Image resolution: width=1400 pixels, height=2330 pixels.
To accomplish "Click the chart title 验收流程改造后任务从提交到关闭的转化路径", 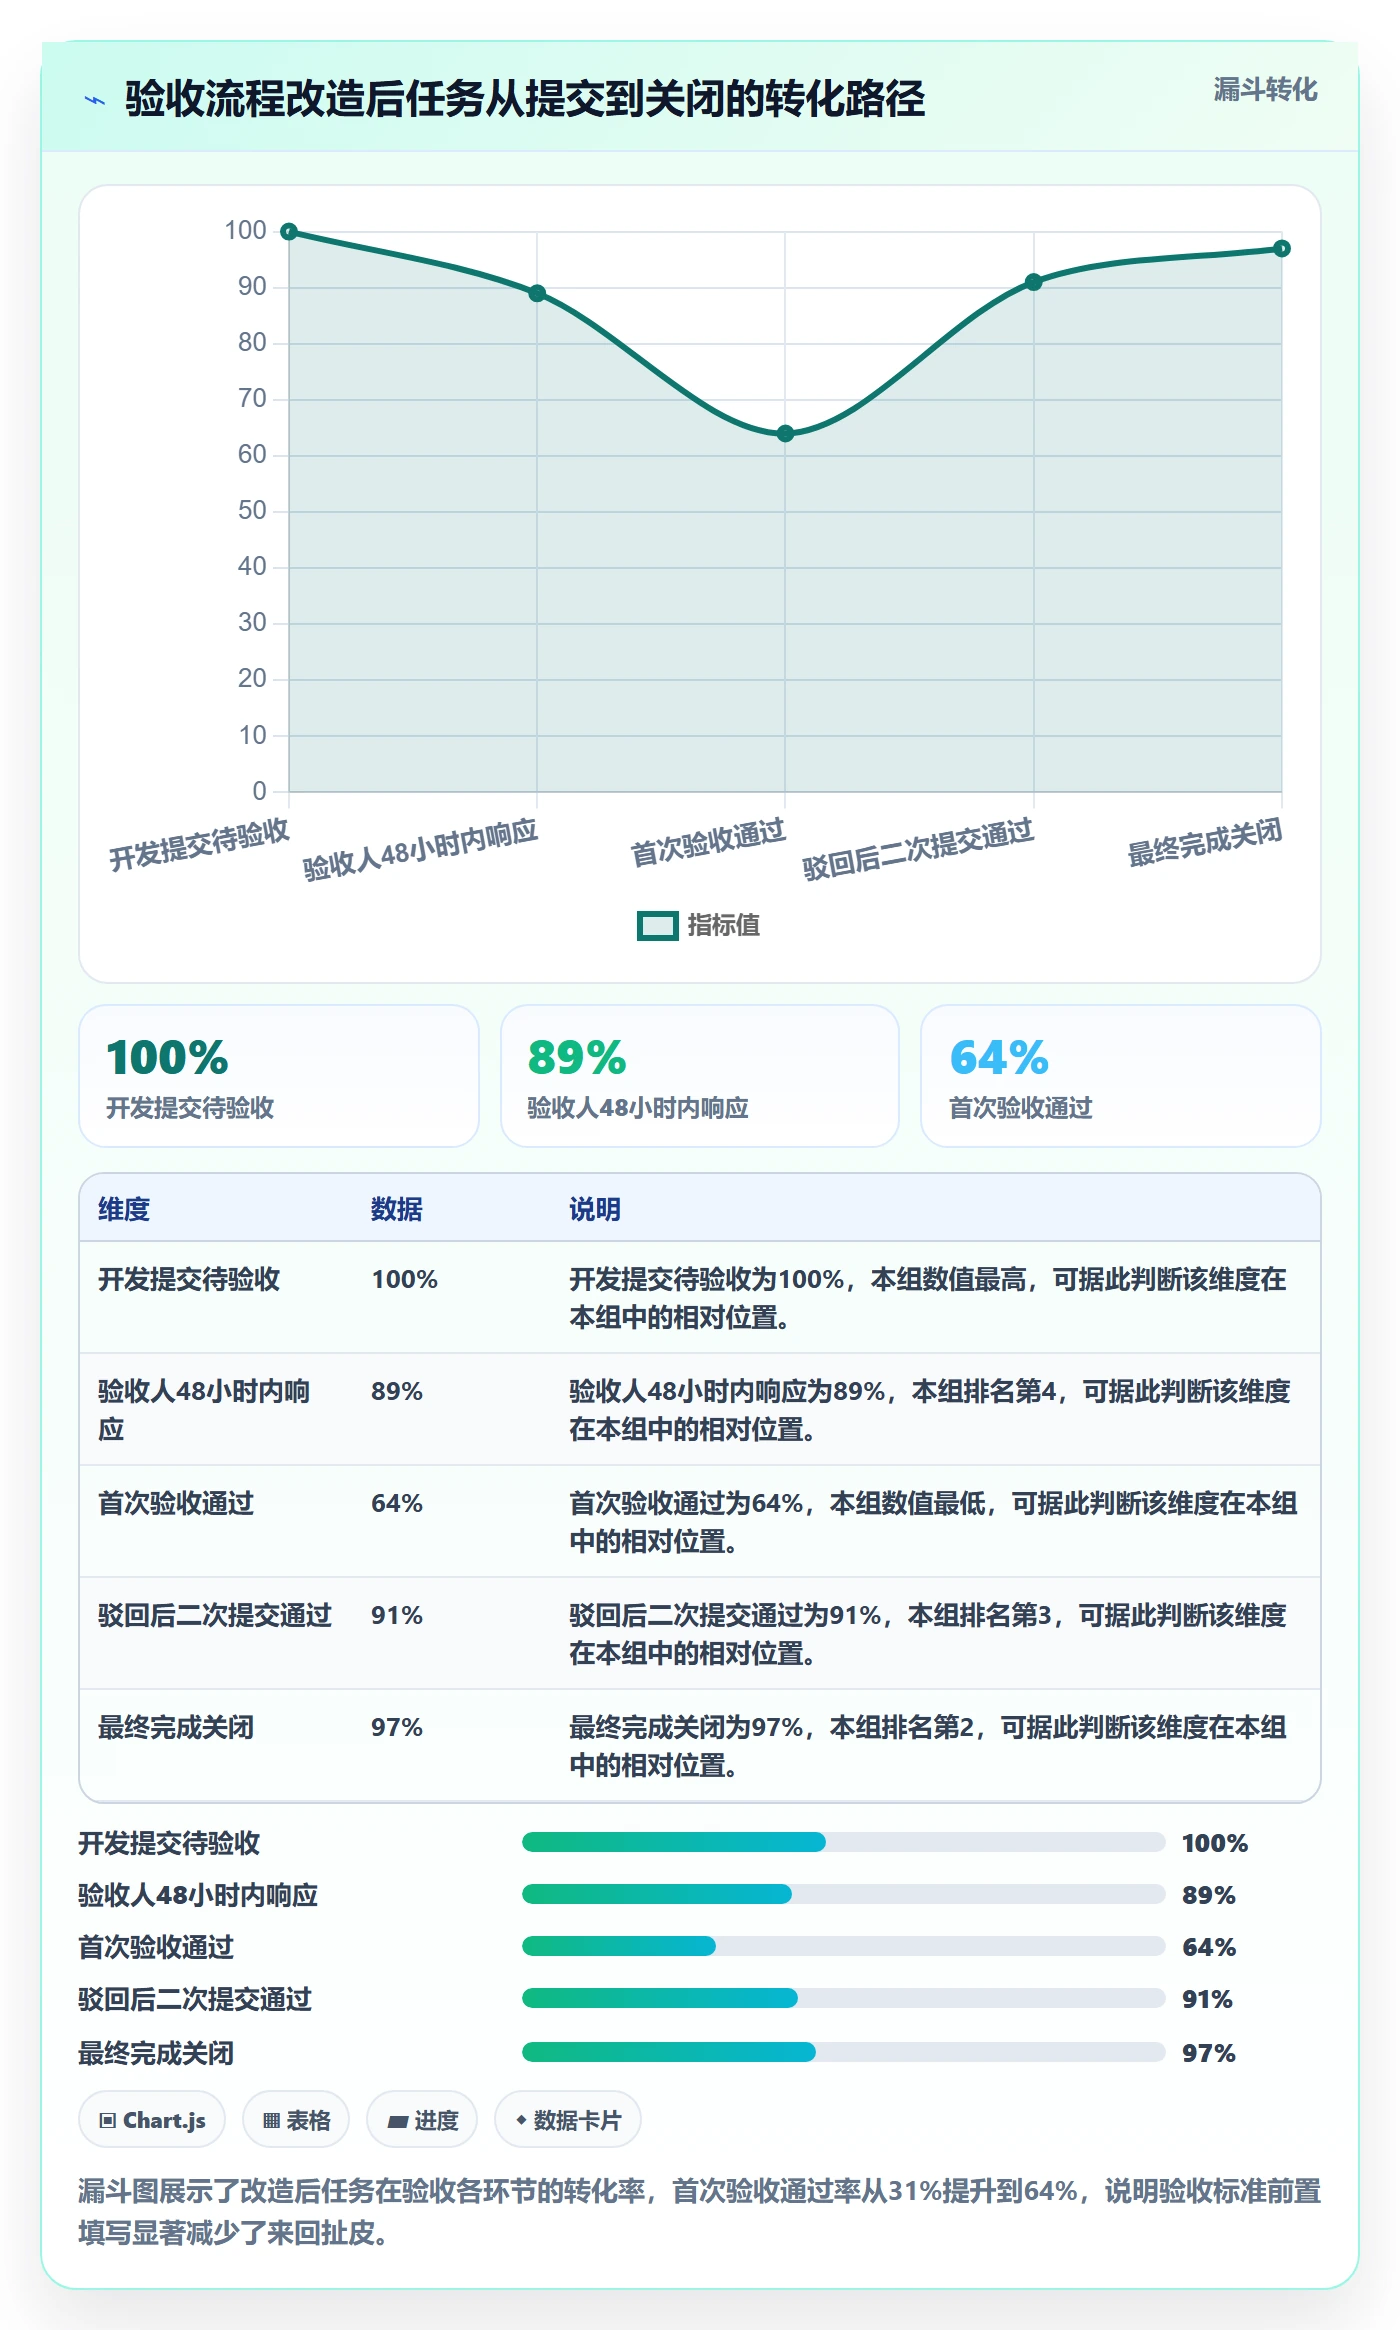I will [525, 100].
